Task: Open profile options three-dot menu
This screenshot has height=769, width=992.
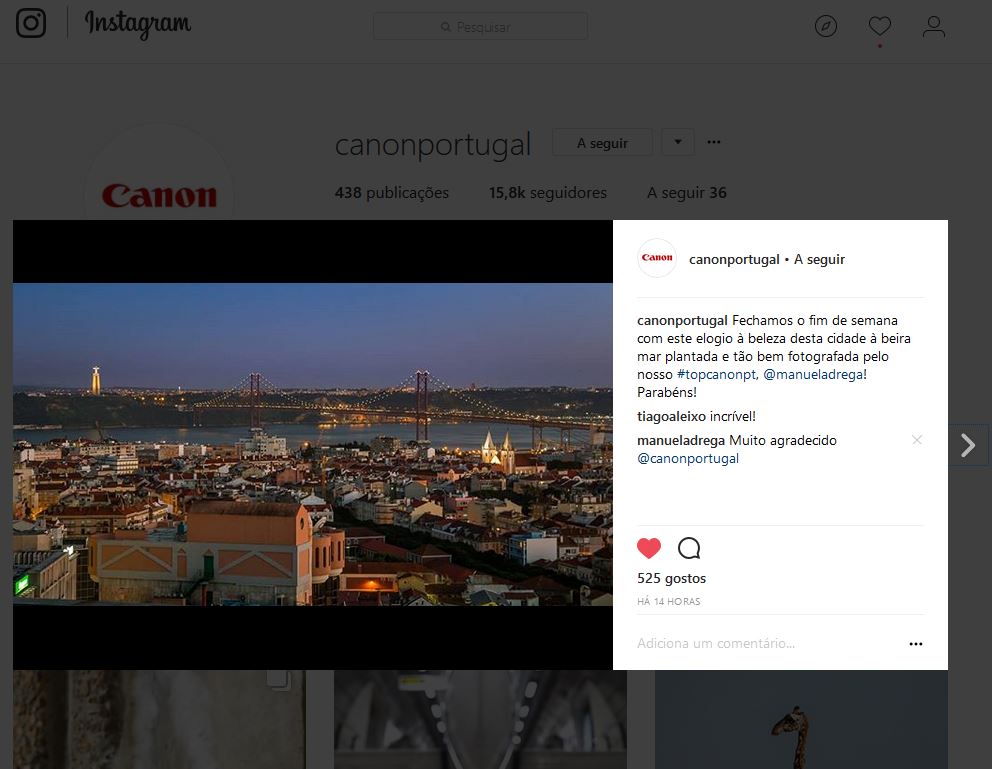Action: pyautogui.click(x=714, y=142)
